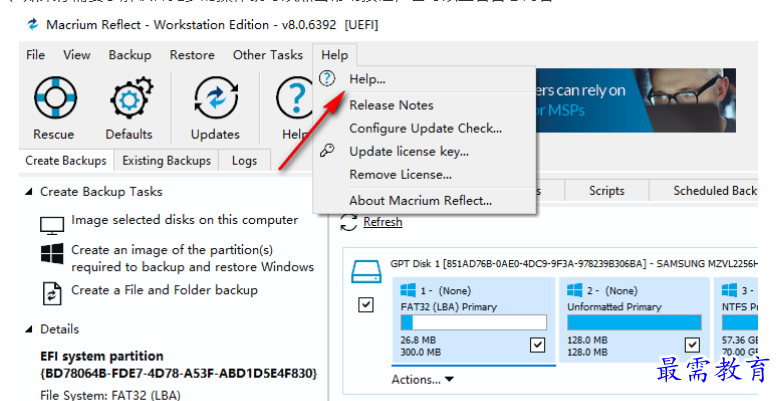
Task: Switch to the Create Backups tab
Action: click(x=66, y=161)
